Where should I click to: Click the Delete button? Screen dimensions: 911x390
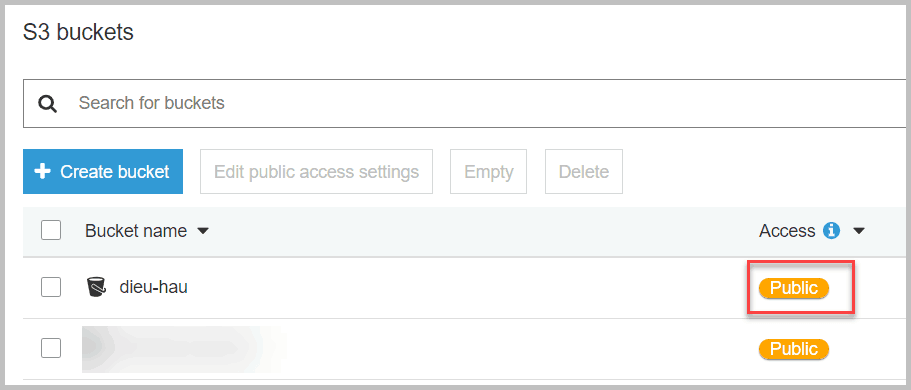pyautogui.click(x=583, y=171)
